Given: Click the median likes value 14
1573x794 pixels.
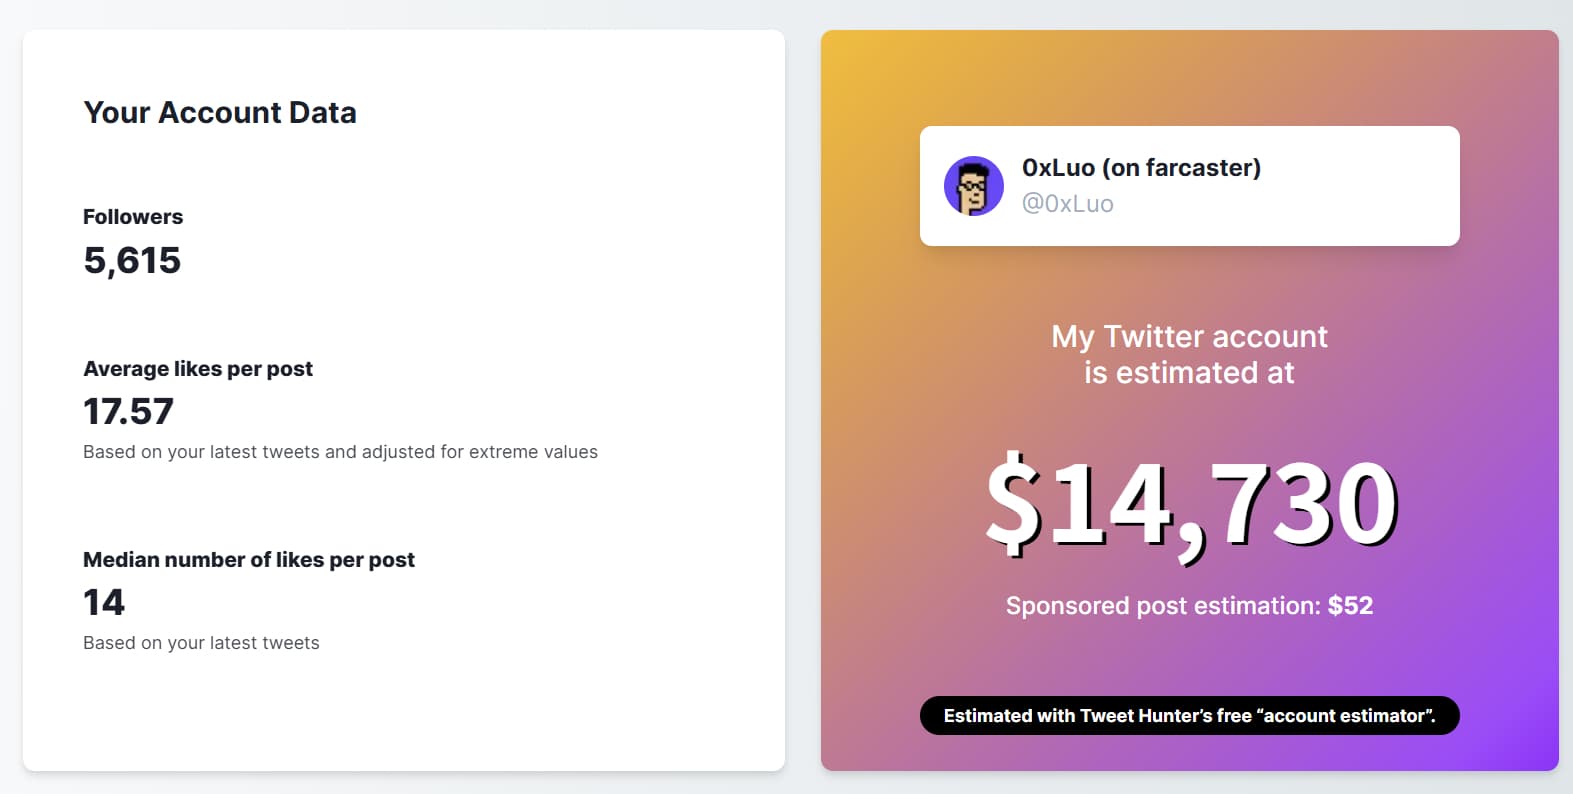Looking at the screenshot, I should pyautogui.click(x=104, y=603).
